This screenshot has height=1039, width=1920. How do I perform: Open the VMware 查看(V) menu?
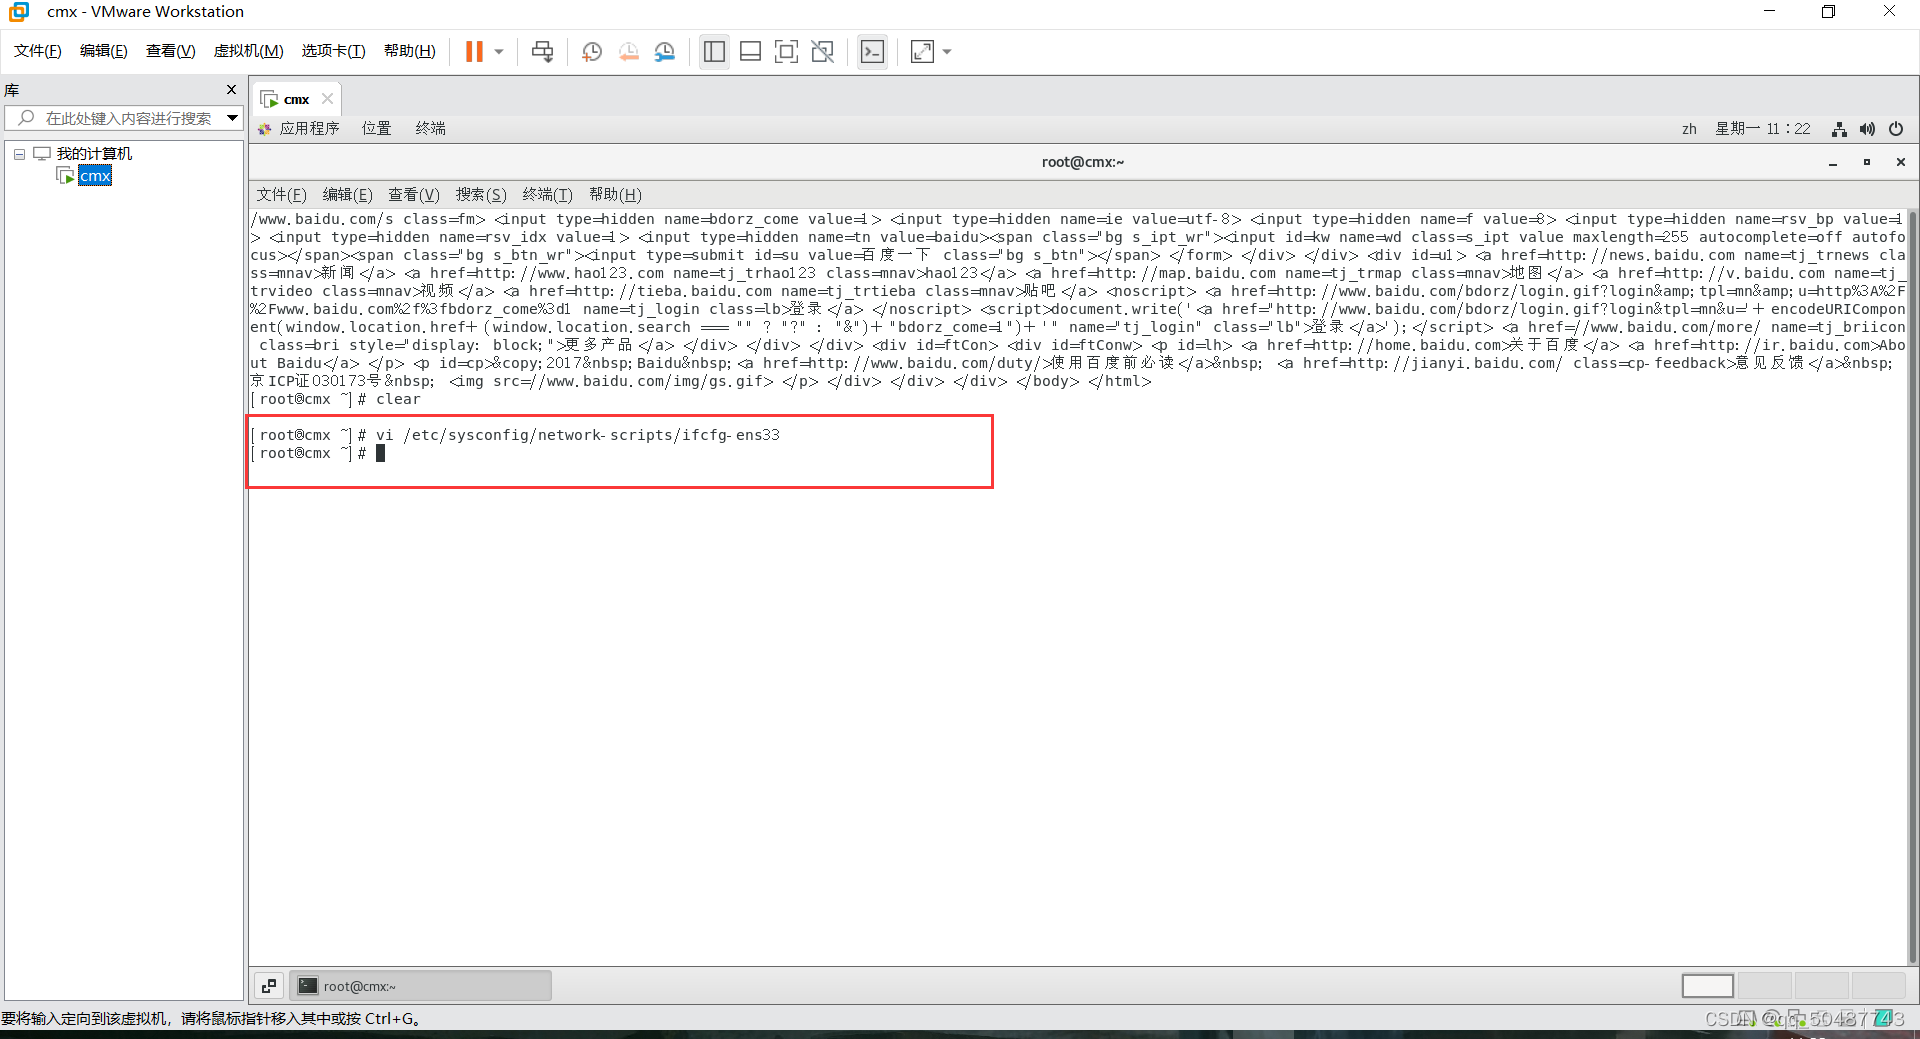pos(171,51)
